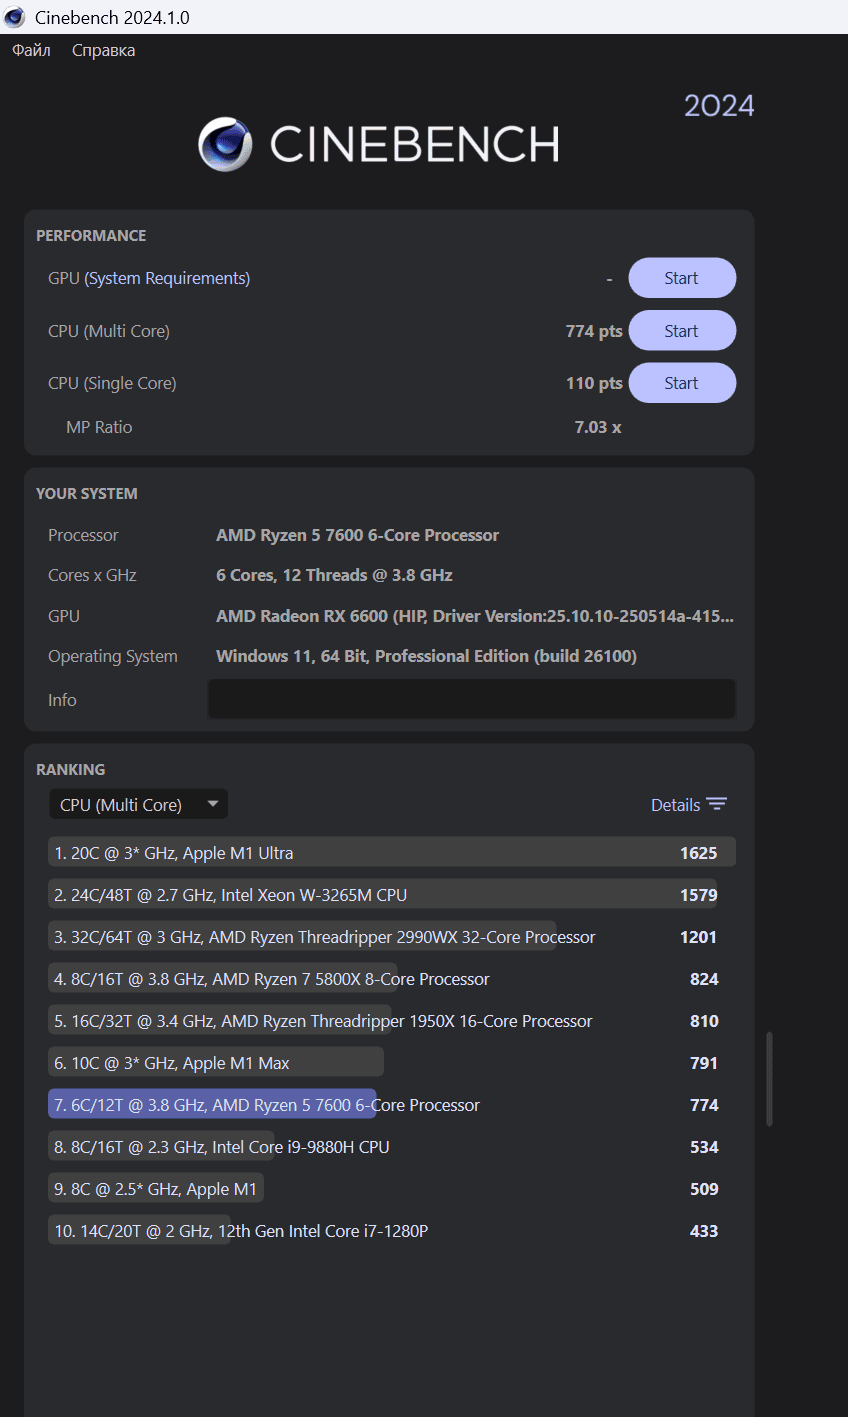Start the GPU (System Requirements) test
Screen dimensions: 848x1417
coord(682,278)
